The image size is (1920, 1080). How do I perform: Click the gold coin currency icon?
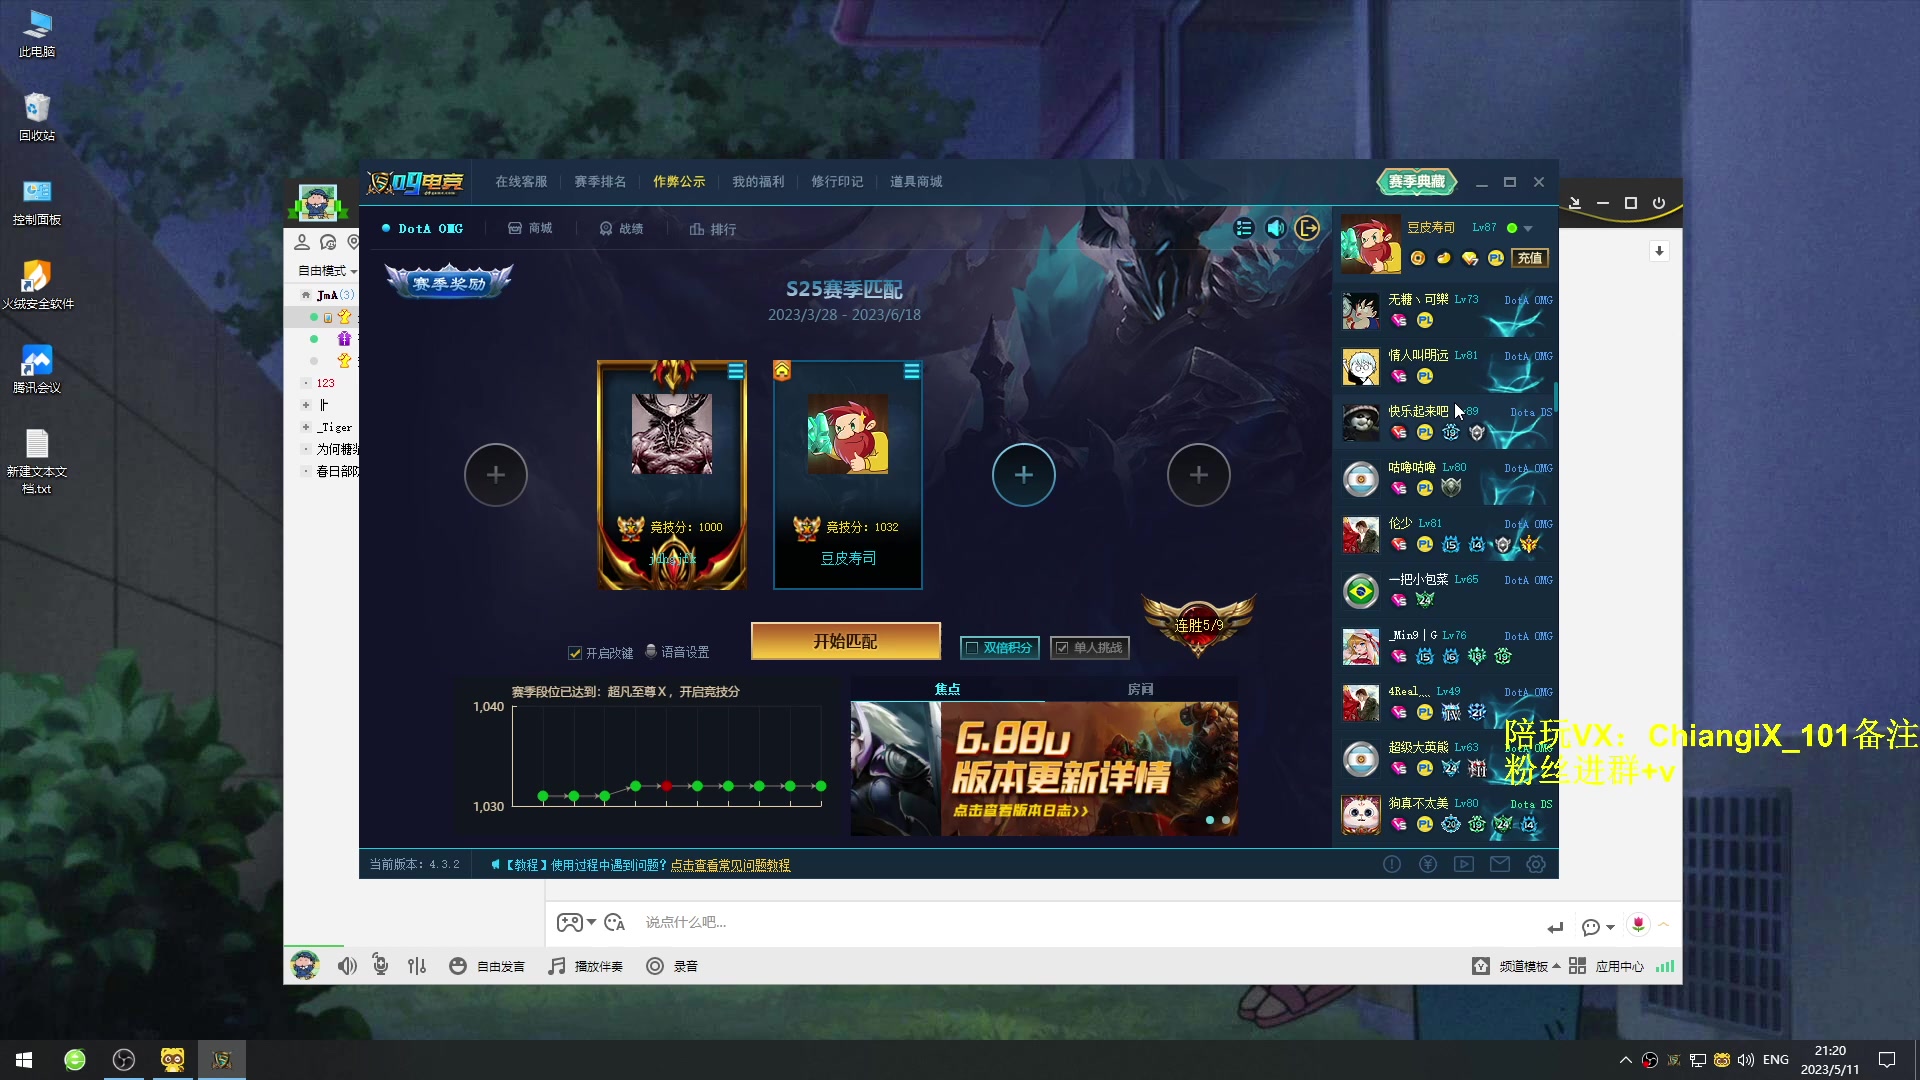click(x=1418, y=258)
